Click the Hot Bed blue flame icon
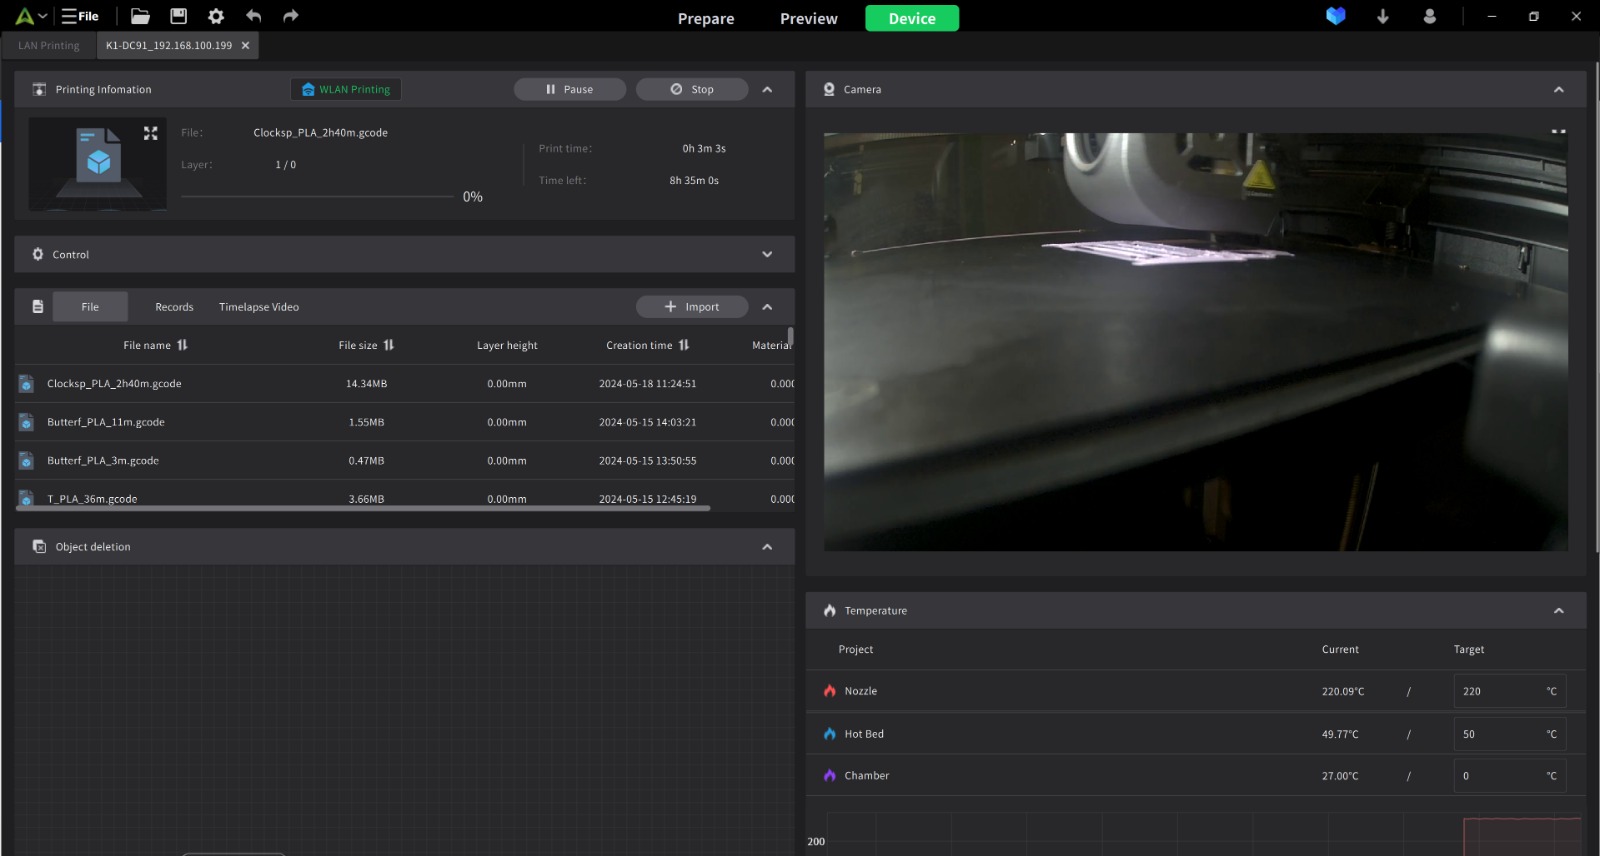Viewport: 1600px width, 856px height. [830, 734]
